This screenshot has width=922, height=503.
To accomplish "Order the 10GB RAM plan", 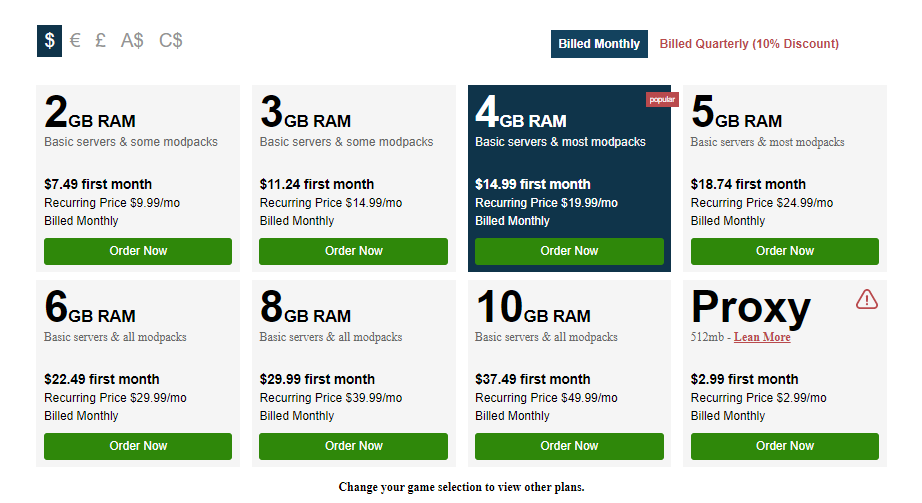I will (x=569, y=446).
